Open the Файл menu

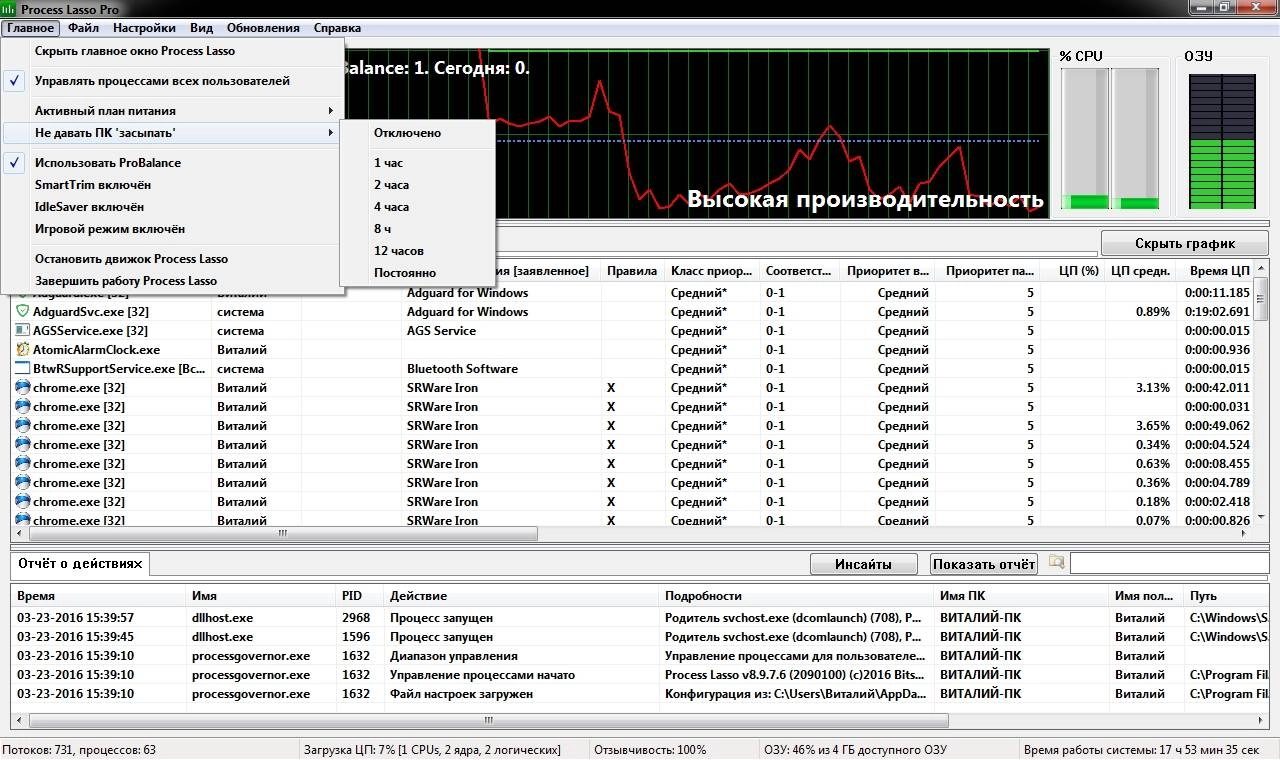(x=83, y=28)
